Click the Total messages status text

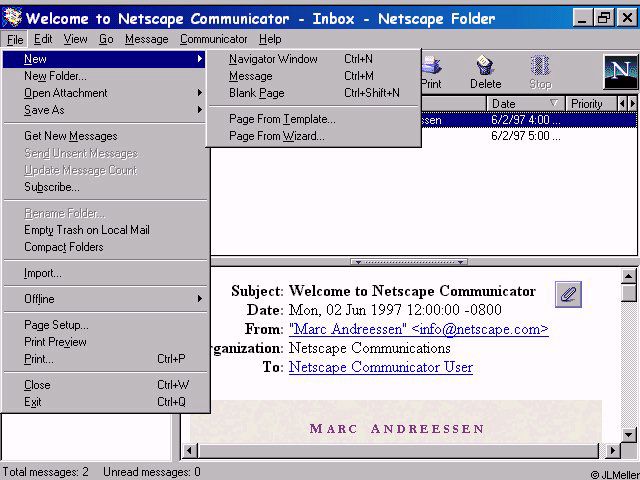(x=45, y=472)
